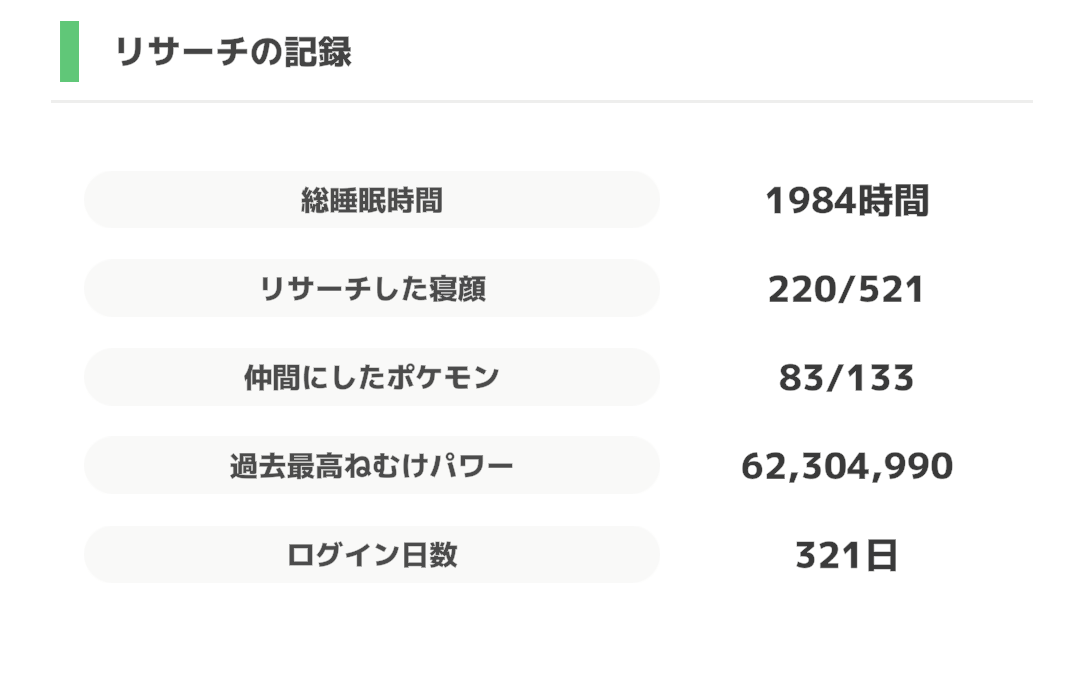Click the 時間 unit after 1984
Image resolution: width=1080 pixels, height=683 pixels.
[893, 201]
